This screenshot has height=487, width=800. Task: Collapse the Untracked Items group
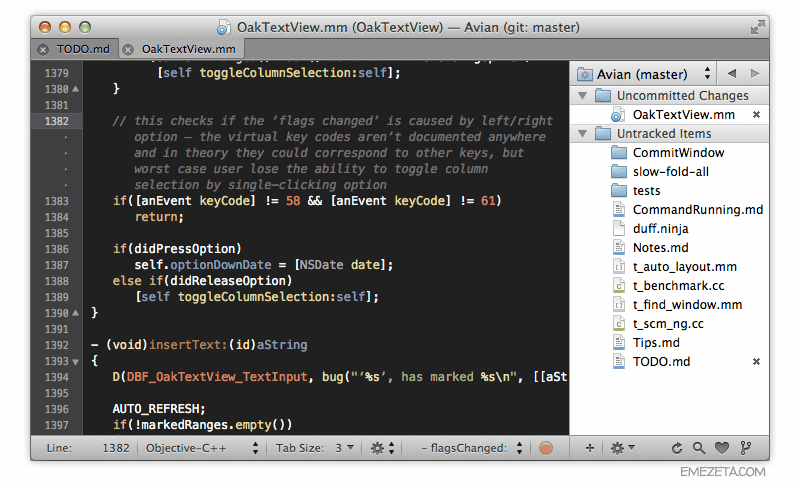pos(582,134)
